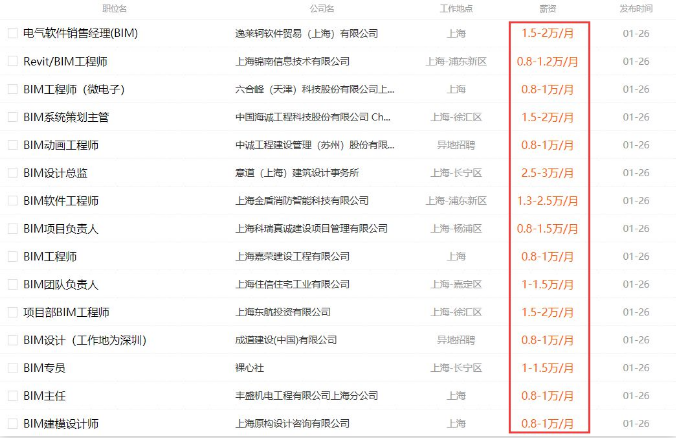
Task: Click the 工作地点 column header
Action: click(456, 8)
